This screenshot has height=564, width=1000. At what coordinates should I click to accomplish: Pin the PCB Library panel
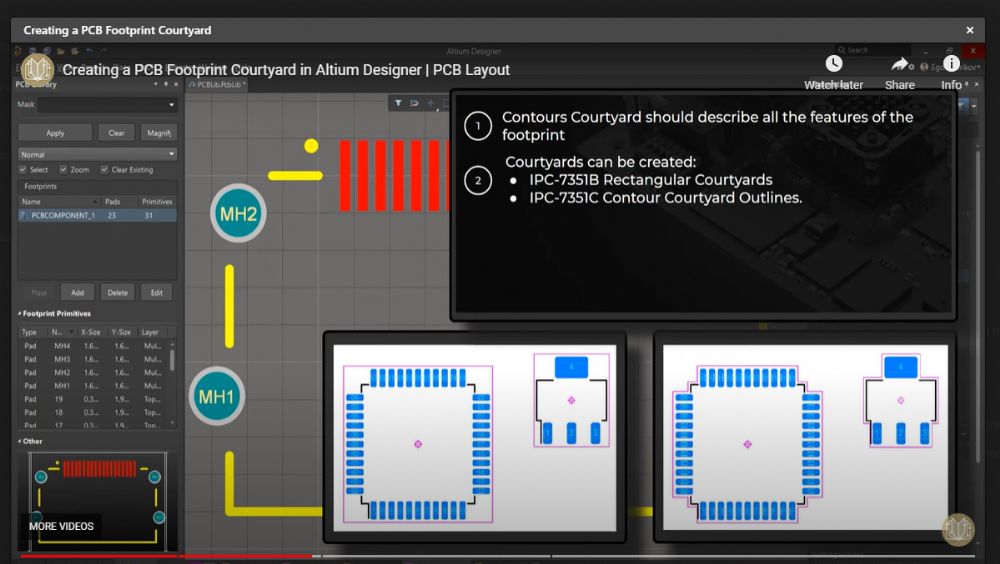click(166, 84)
